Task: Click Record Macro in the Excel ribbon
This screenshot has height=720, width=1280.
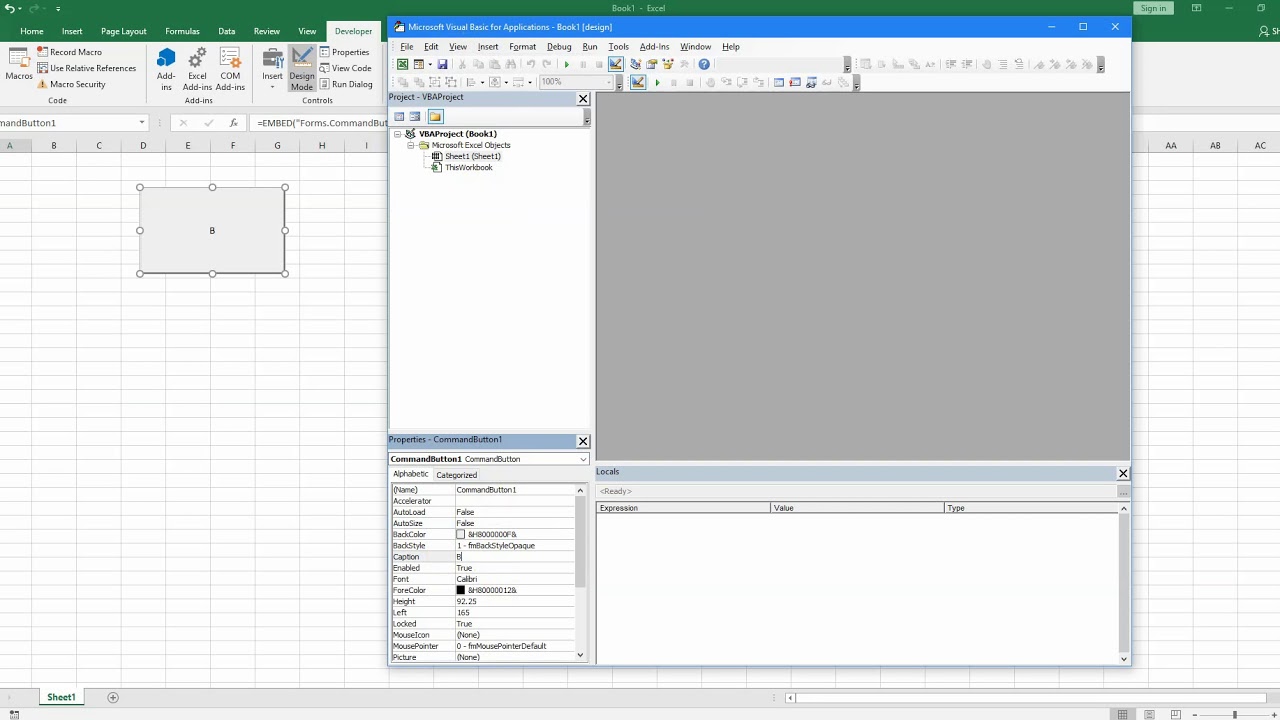Action: (x=69, y=52)
